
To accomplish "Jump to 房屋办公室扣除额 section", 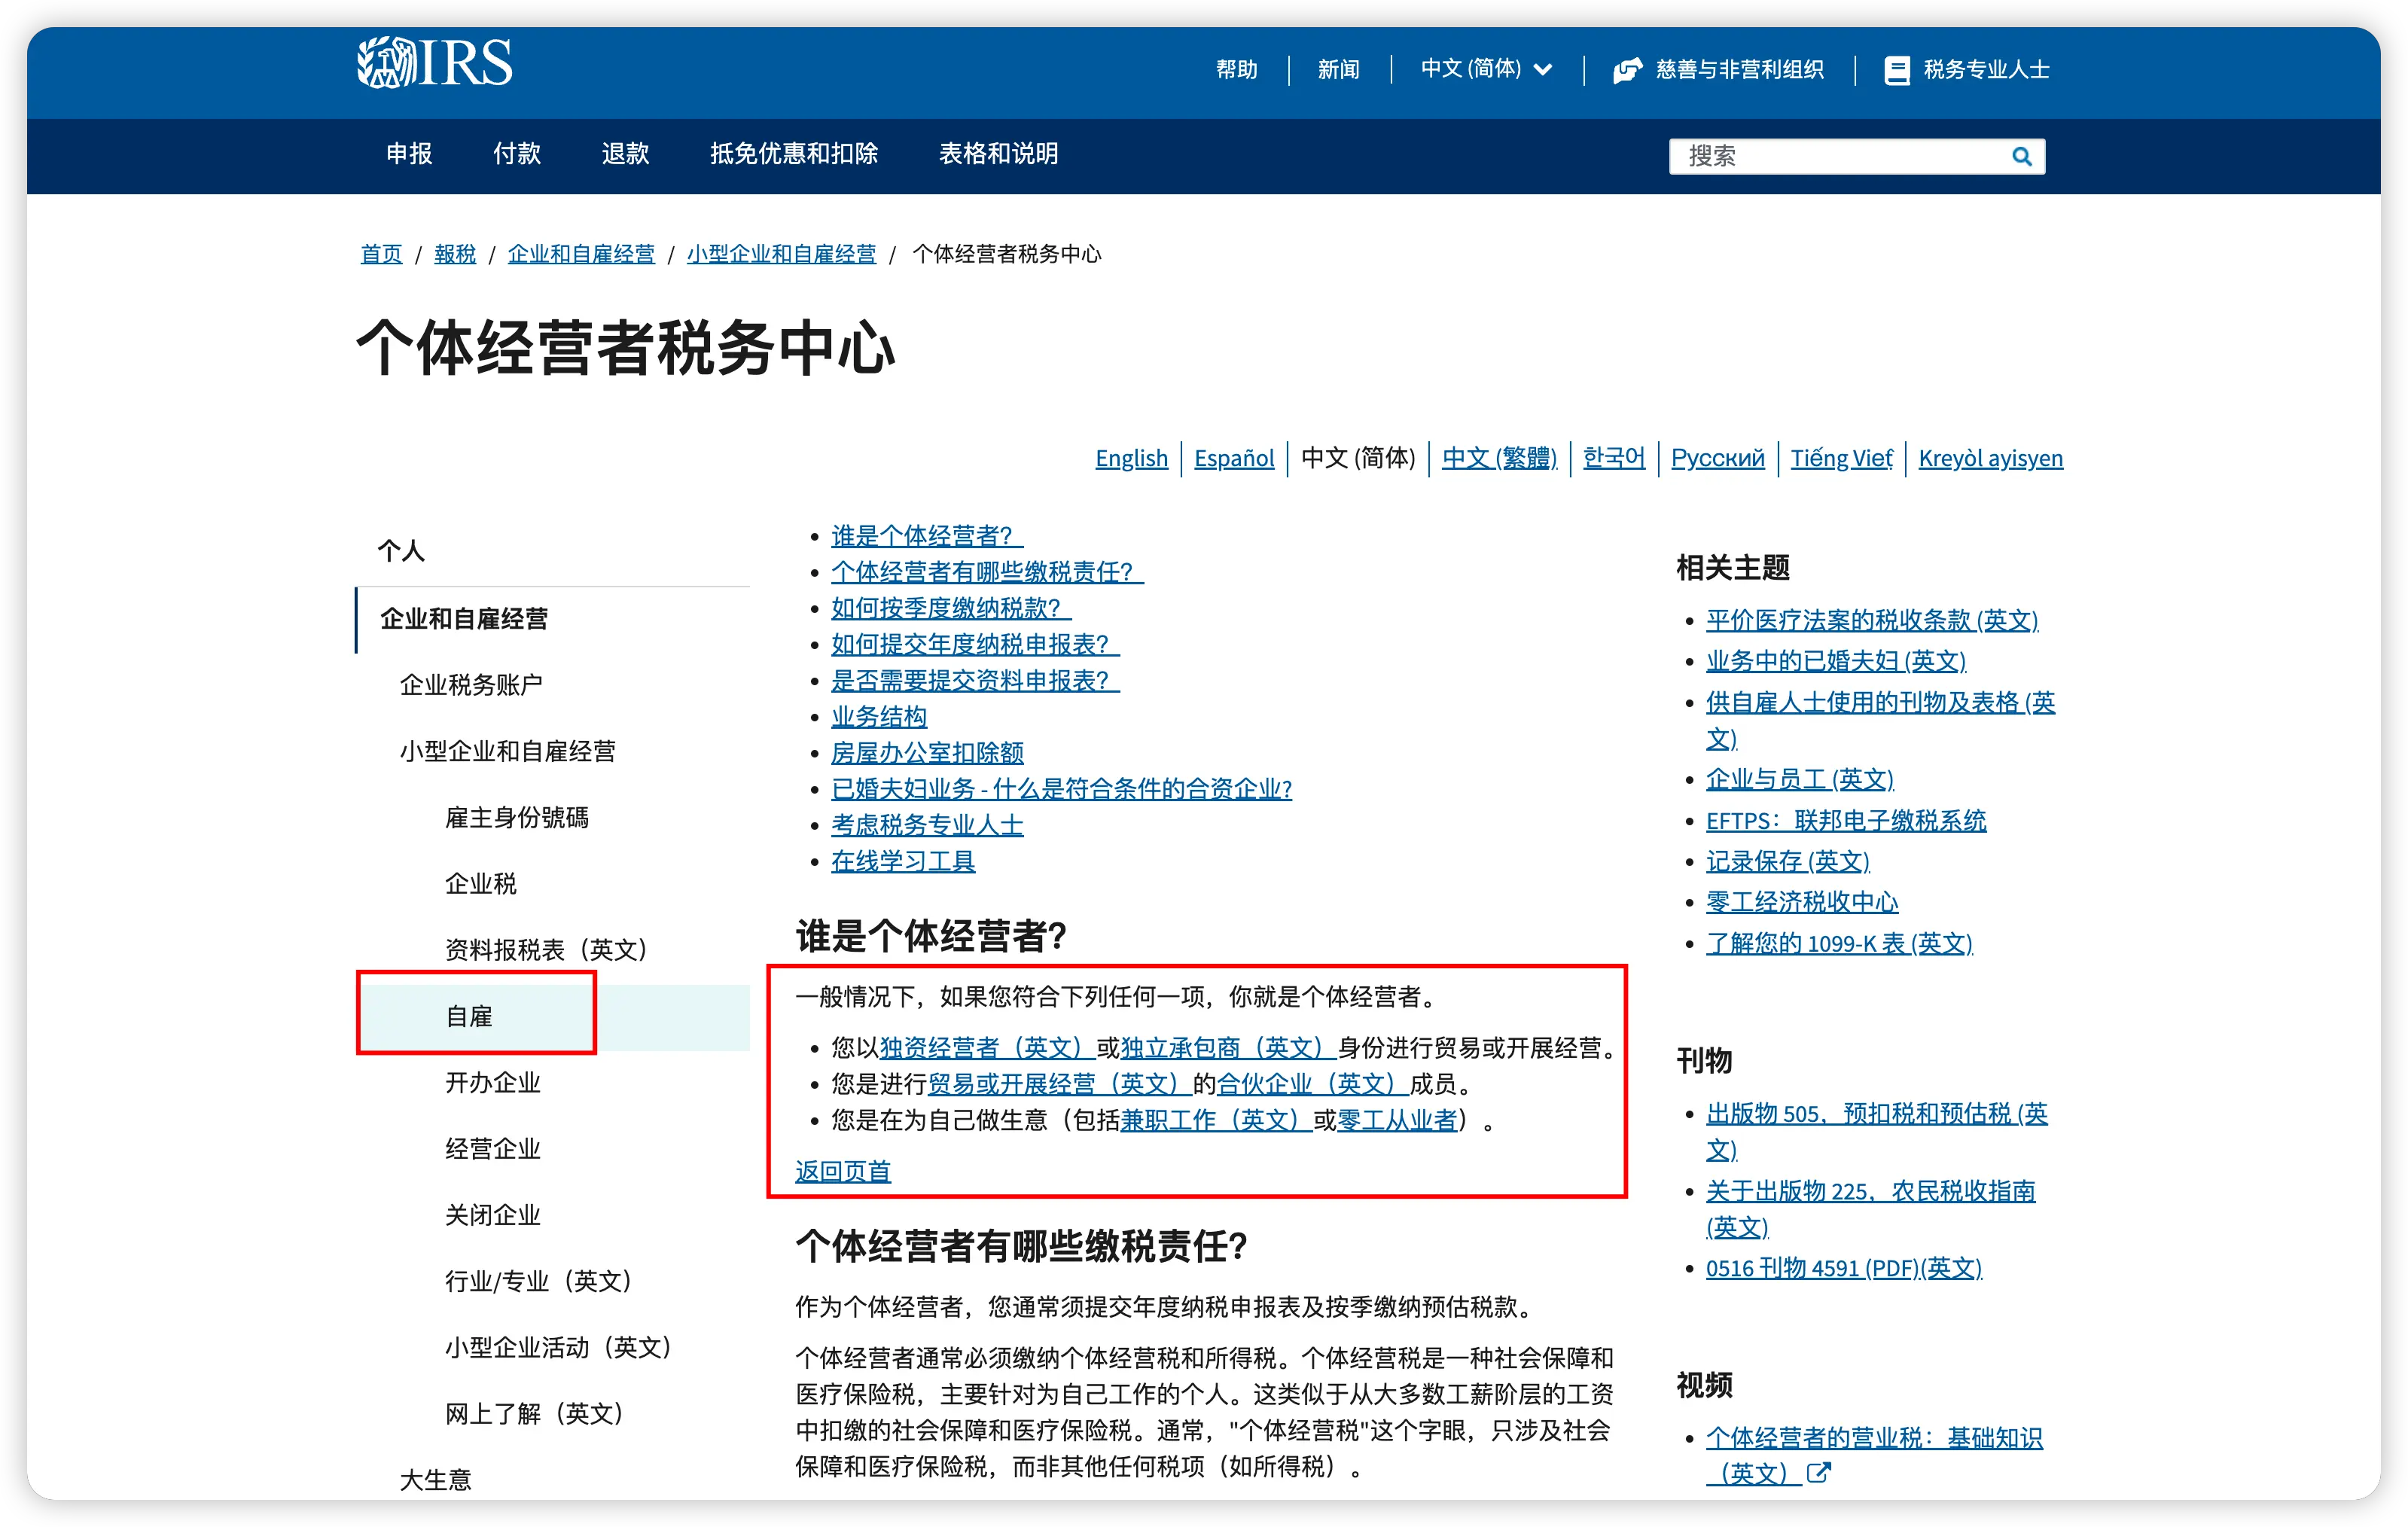I will click(927, 753).
